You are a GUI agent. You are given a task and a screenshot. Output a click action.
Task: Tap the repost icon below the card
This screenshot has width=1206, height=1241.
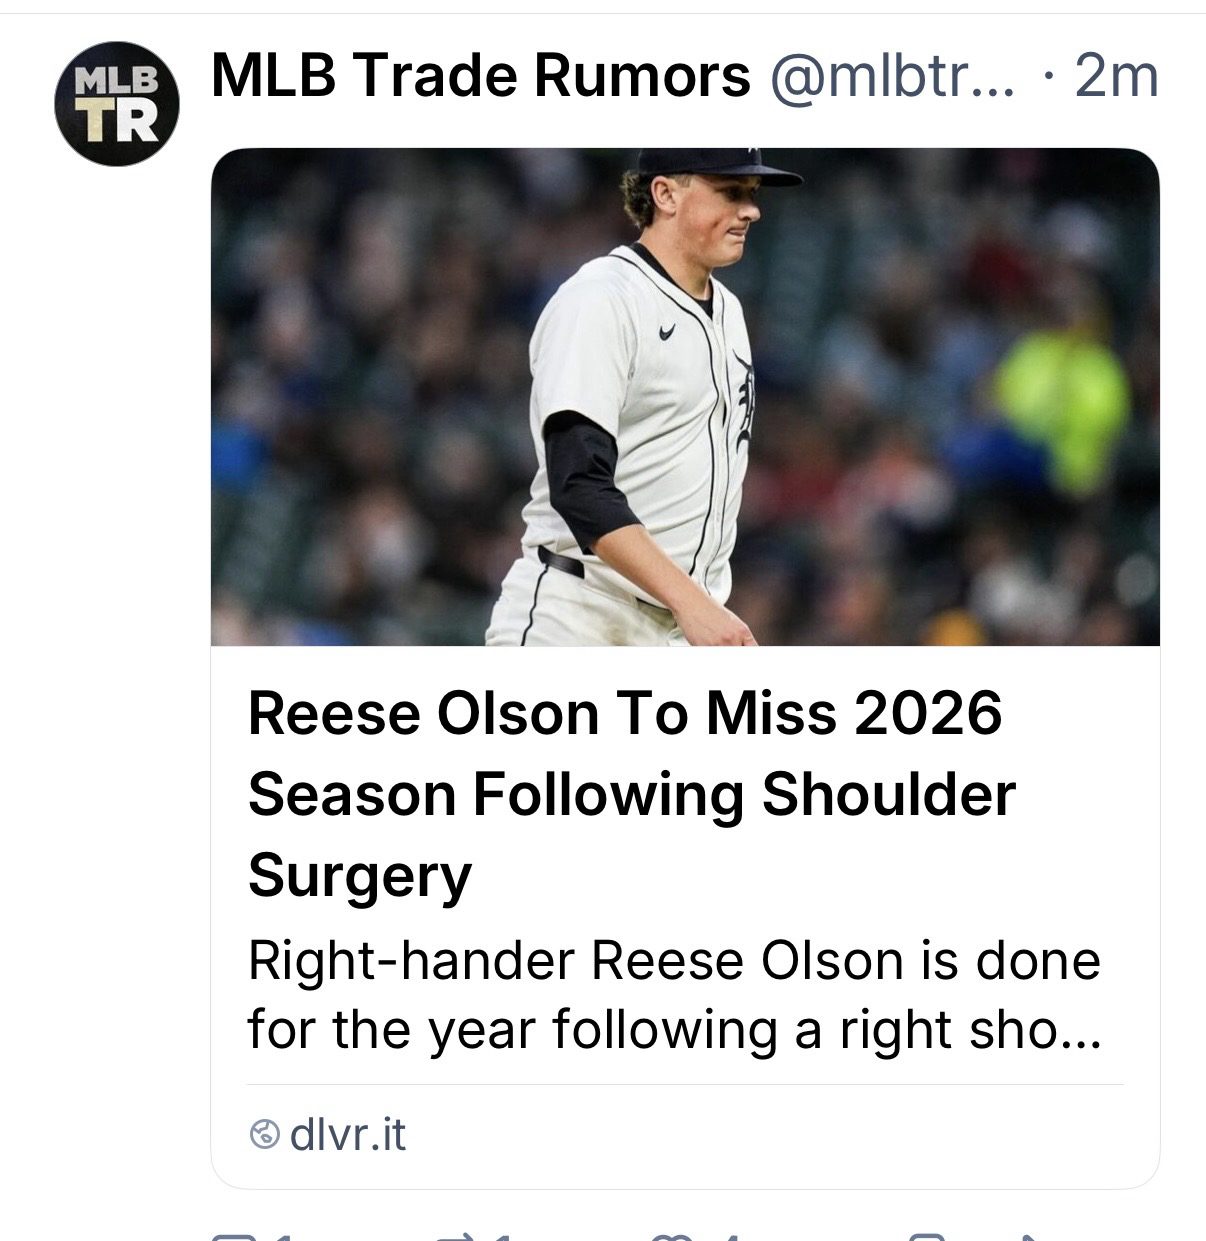454,1238
